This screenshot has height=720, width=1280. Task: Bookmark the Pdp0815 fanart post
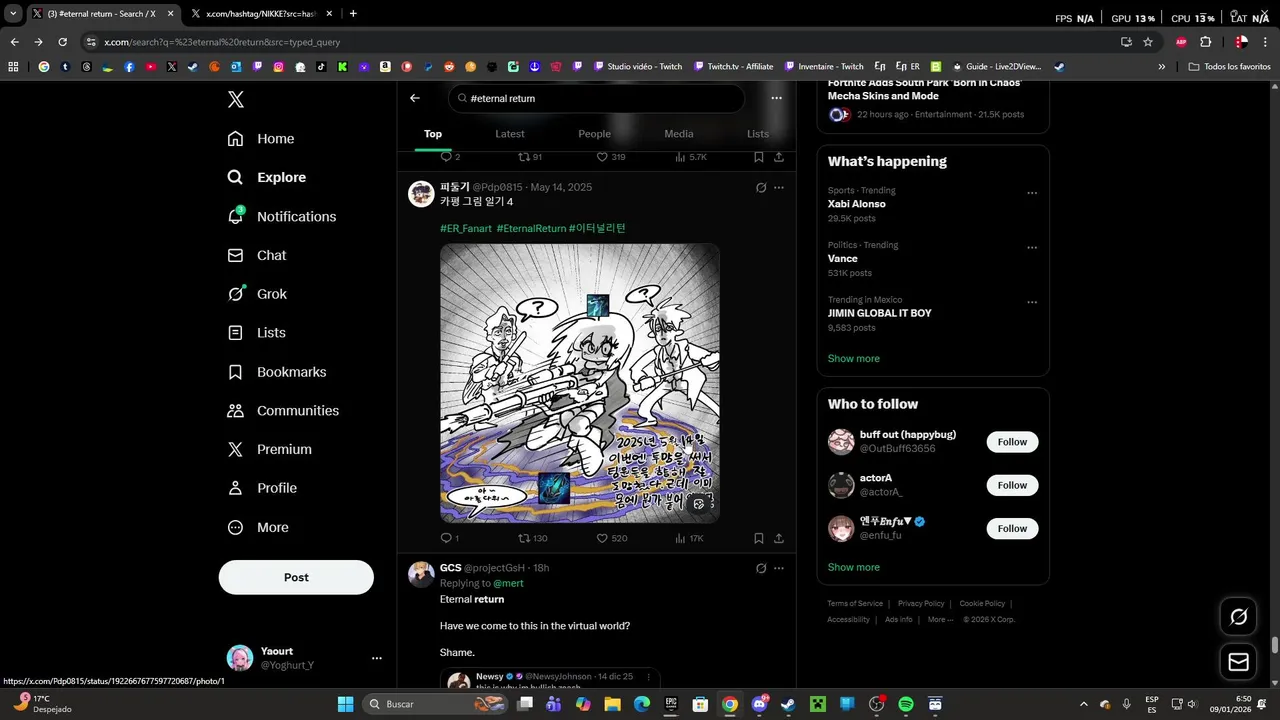point(759,538)
